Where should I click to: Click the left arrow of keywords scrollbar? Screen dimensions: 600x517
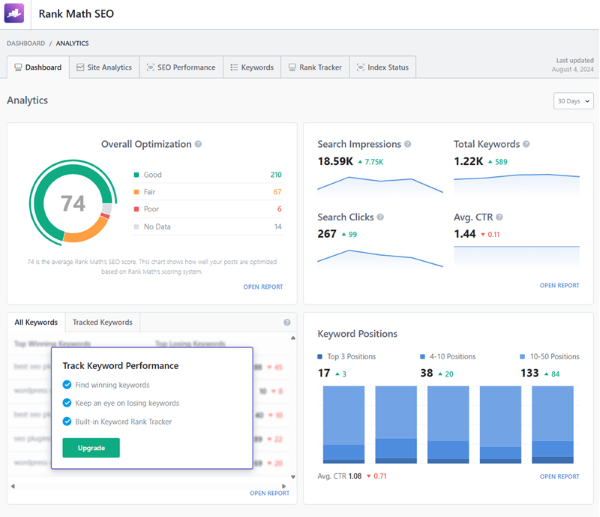tap(12, 486)
